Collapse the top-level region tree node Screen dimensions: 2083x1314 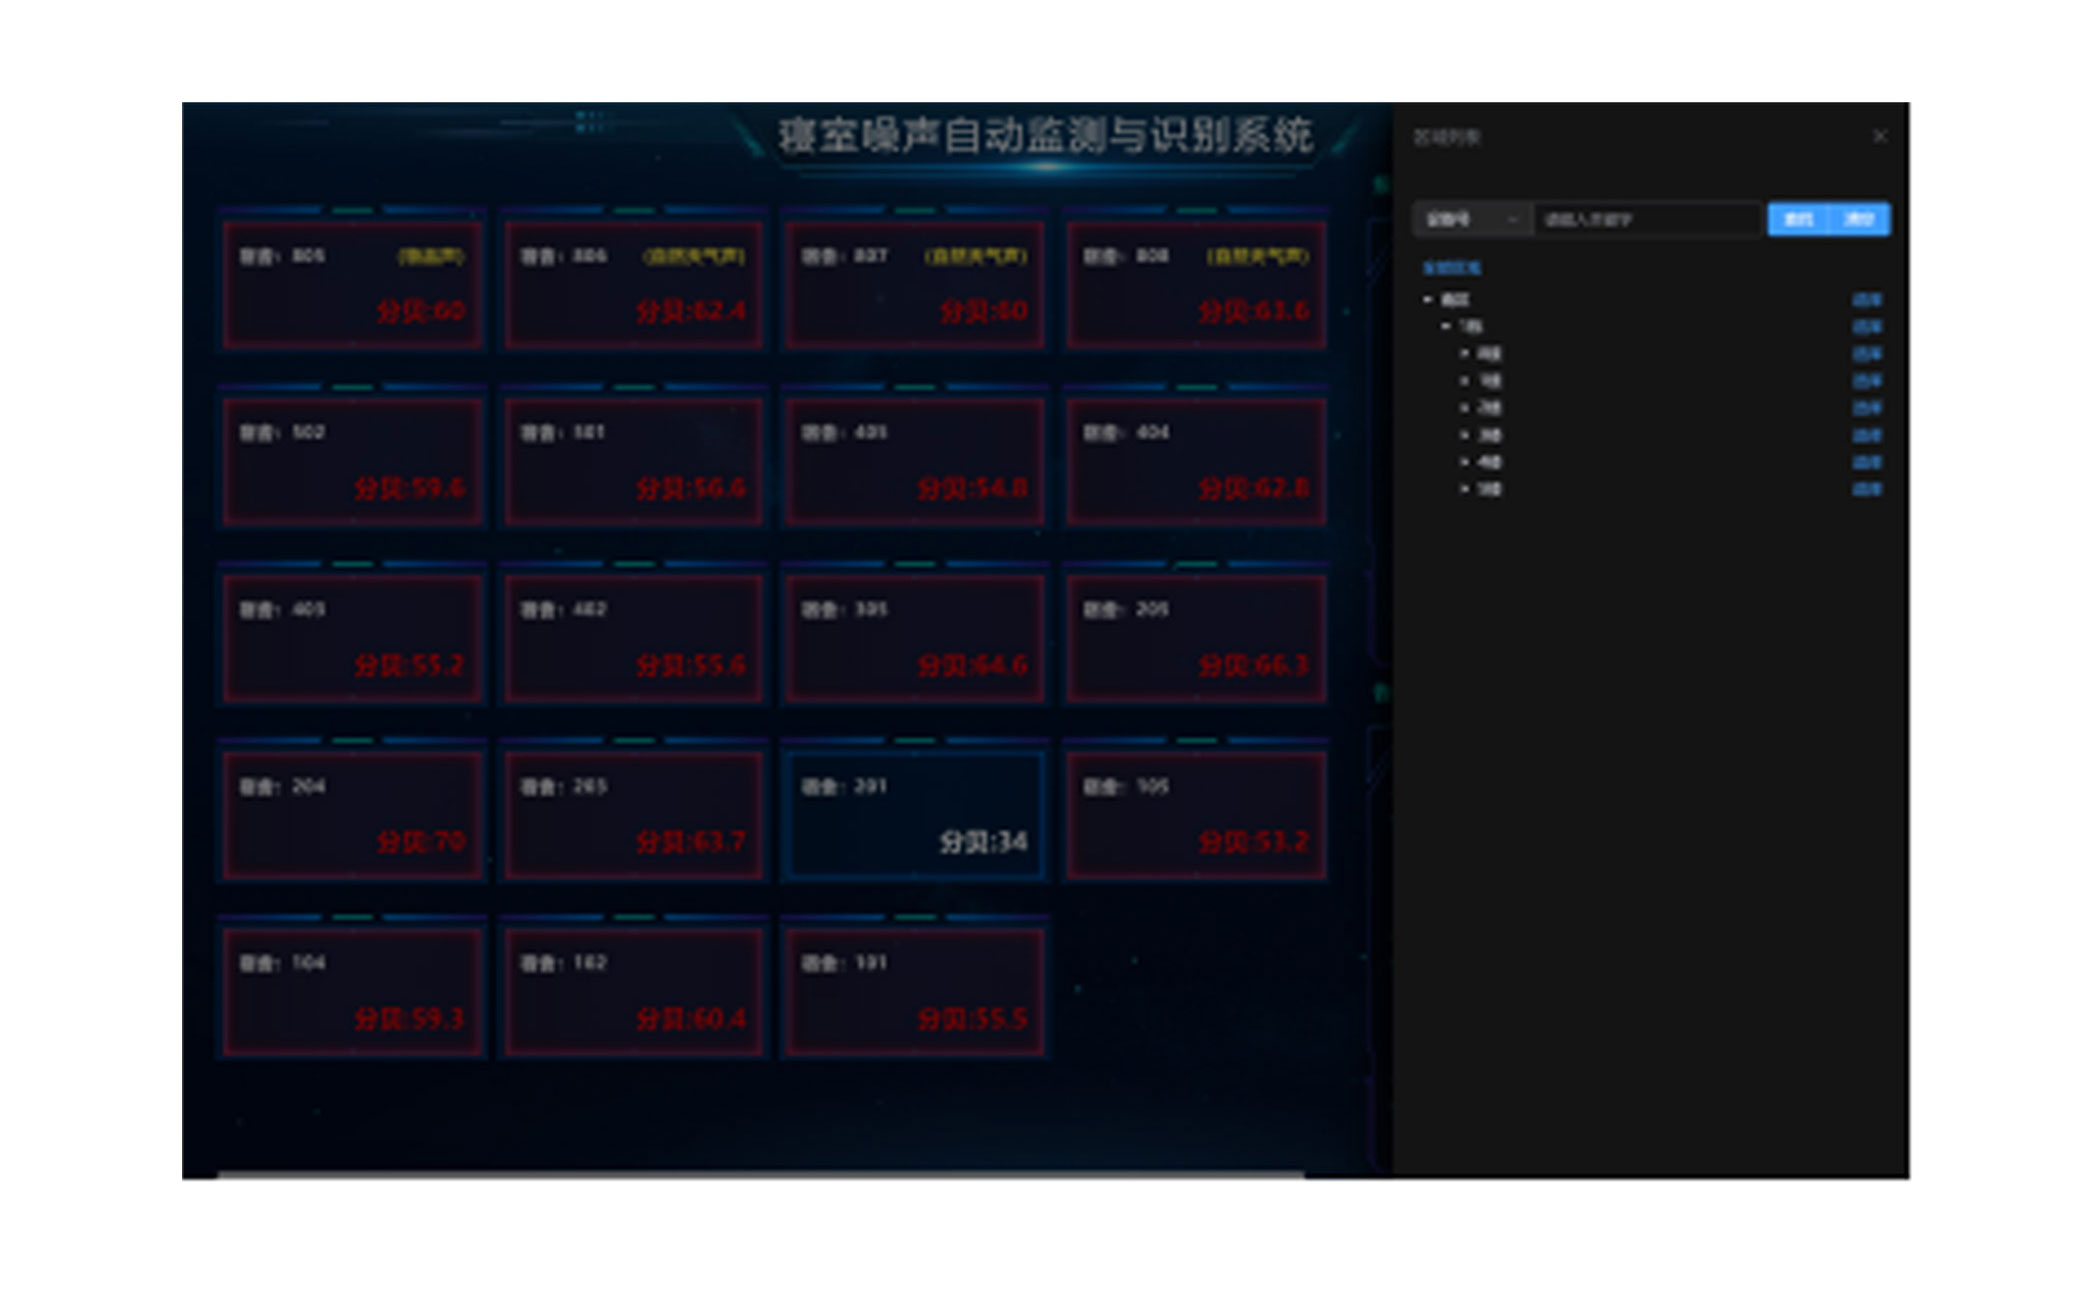tap(1428, 299)
